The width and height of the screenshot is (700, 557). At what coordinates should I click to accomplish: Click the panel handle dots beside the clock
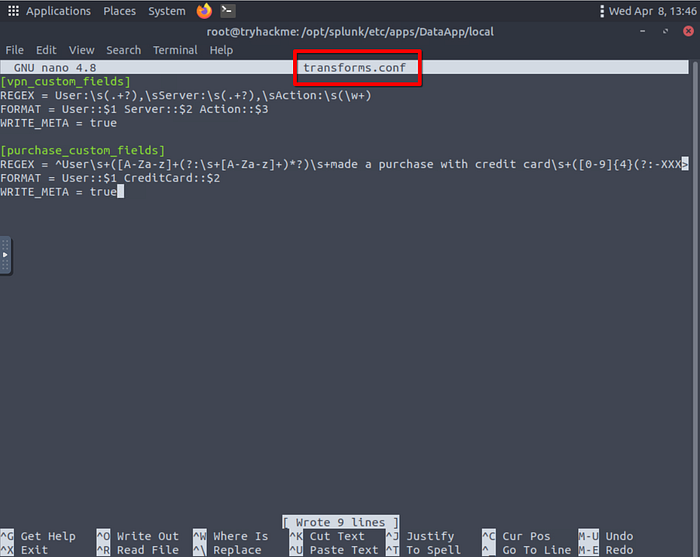click(602, 11)
